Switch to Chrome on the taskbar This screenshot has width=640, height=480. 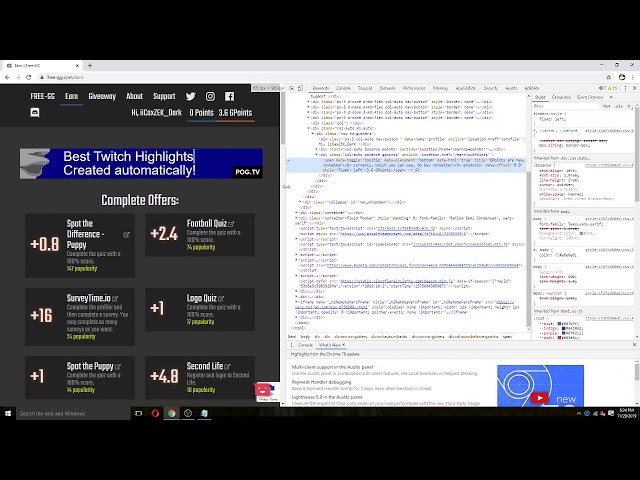(171, 413)
